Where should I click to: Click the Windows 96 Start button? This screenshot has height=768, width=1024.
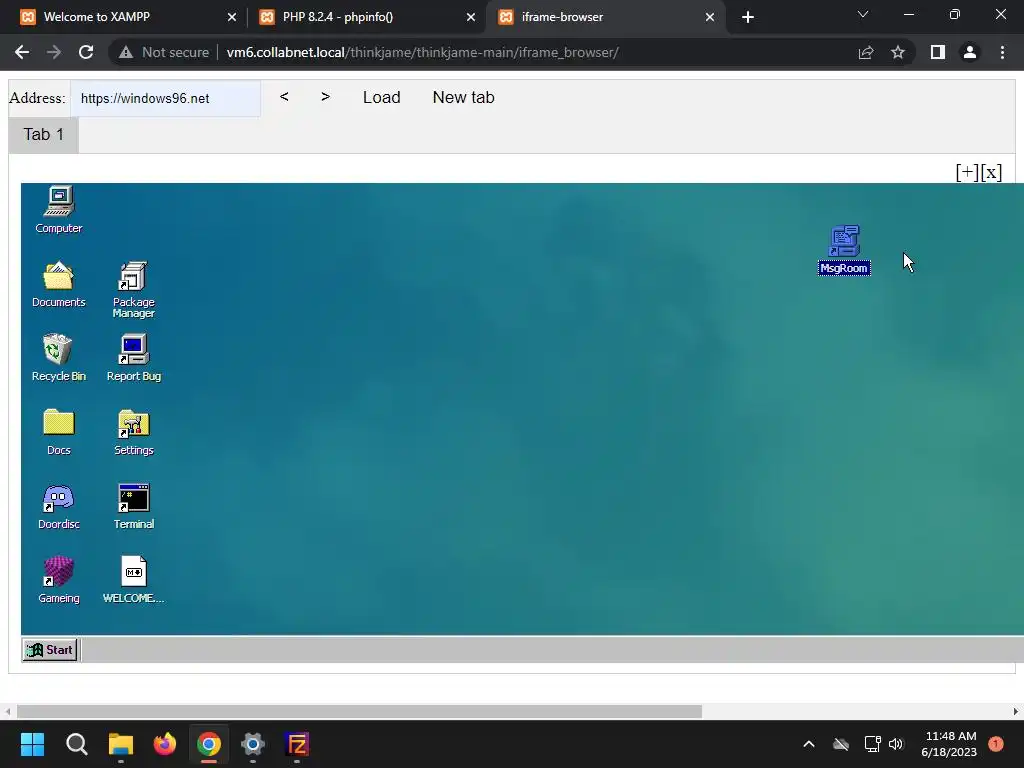coord(50,650)
